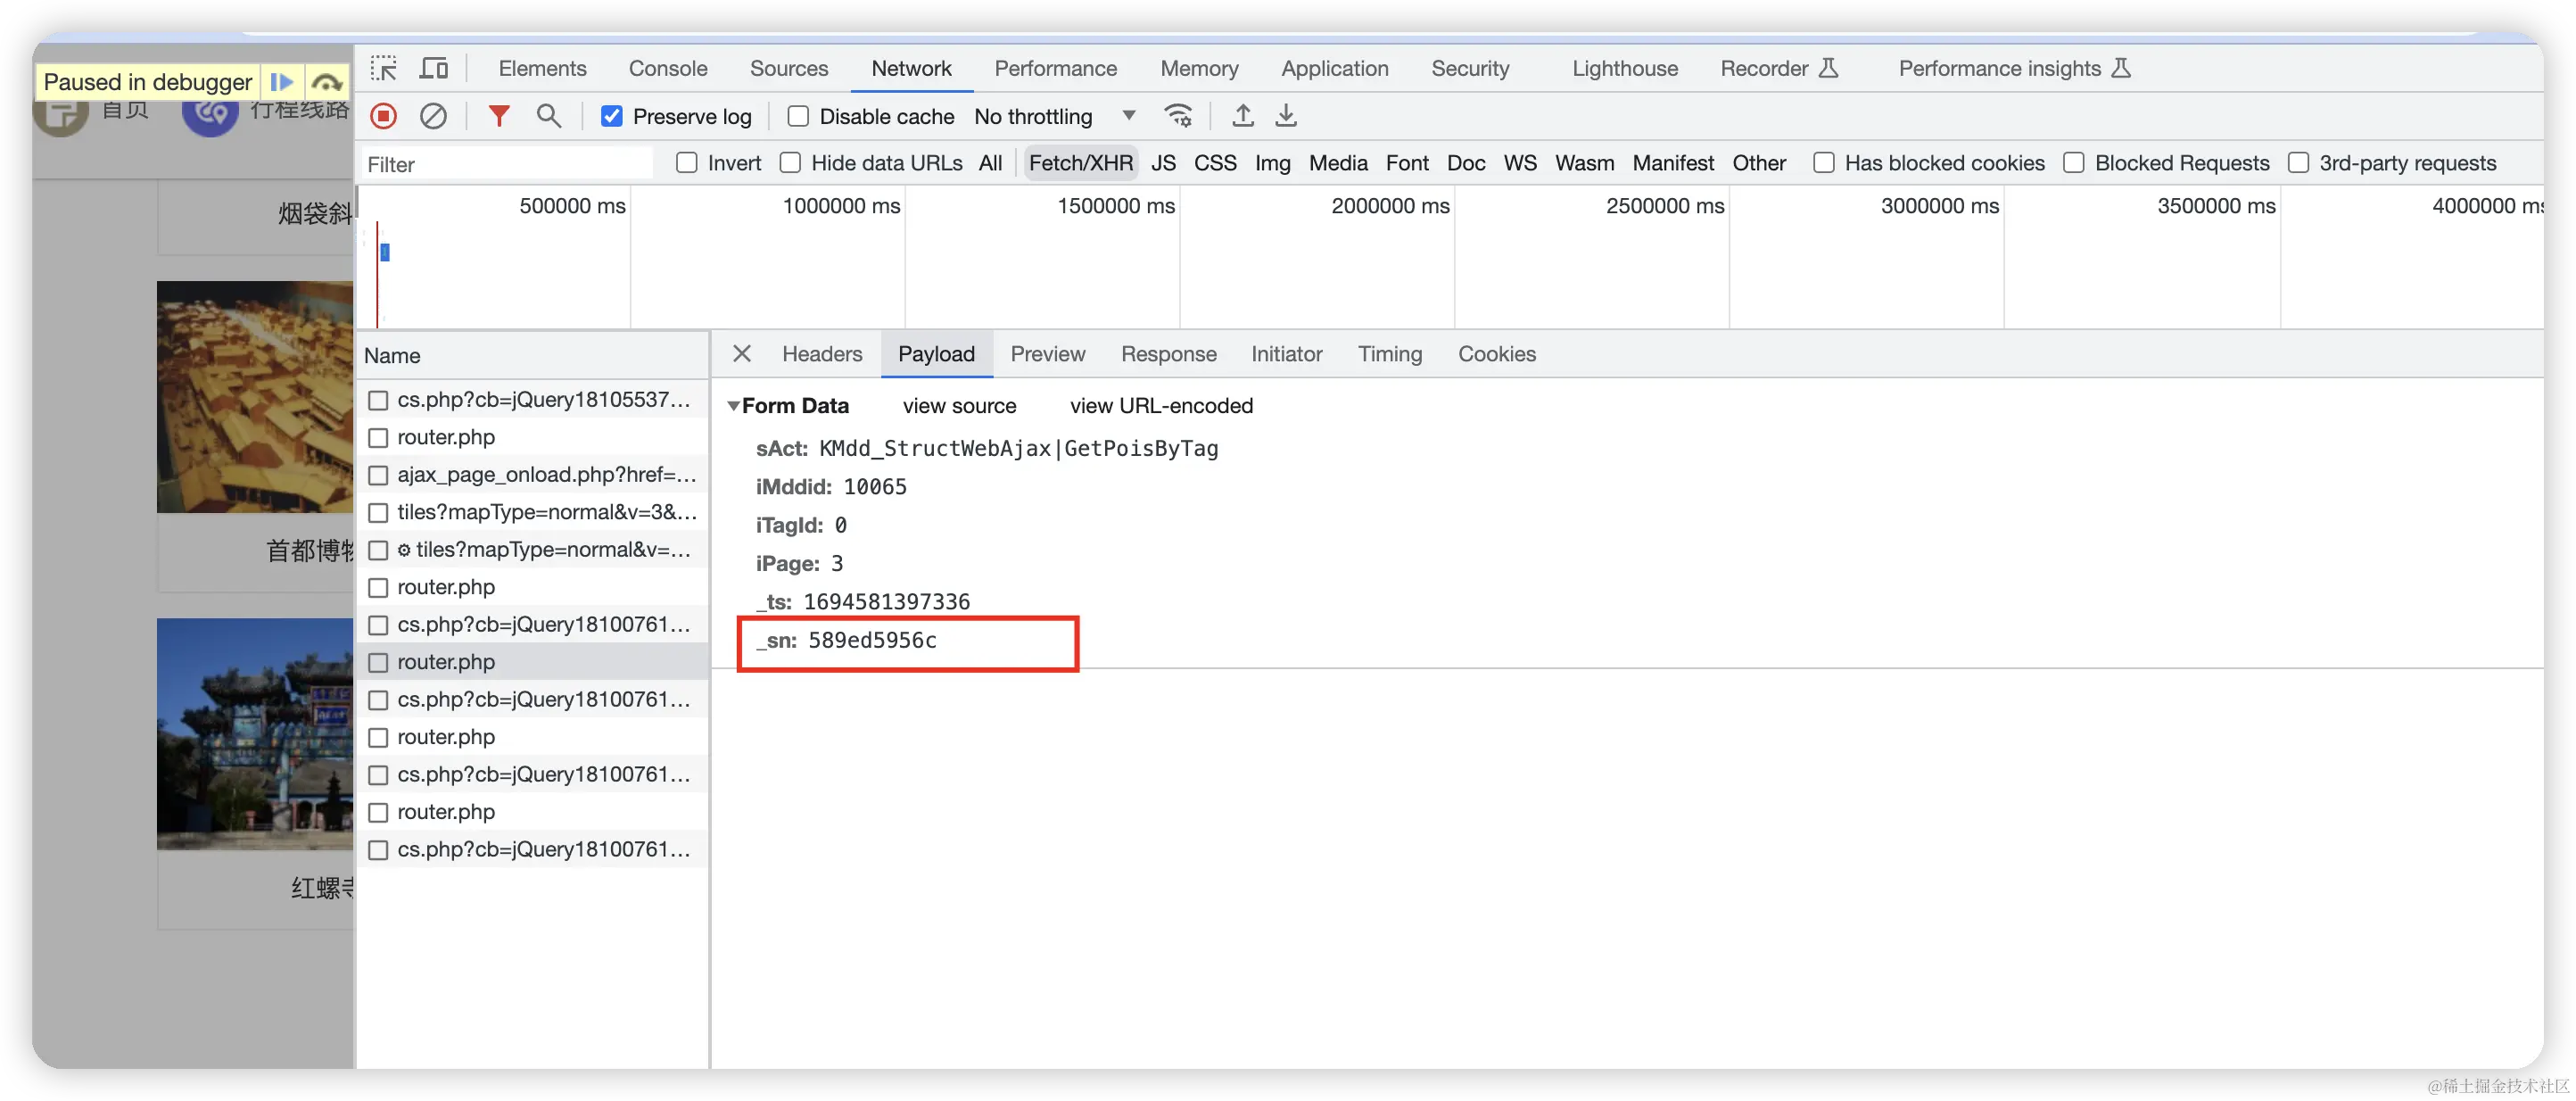Collapse the Form Data section
This screenshot has width=2576, height=1101.
tap(734, 406)
